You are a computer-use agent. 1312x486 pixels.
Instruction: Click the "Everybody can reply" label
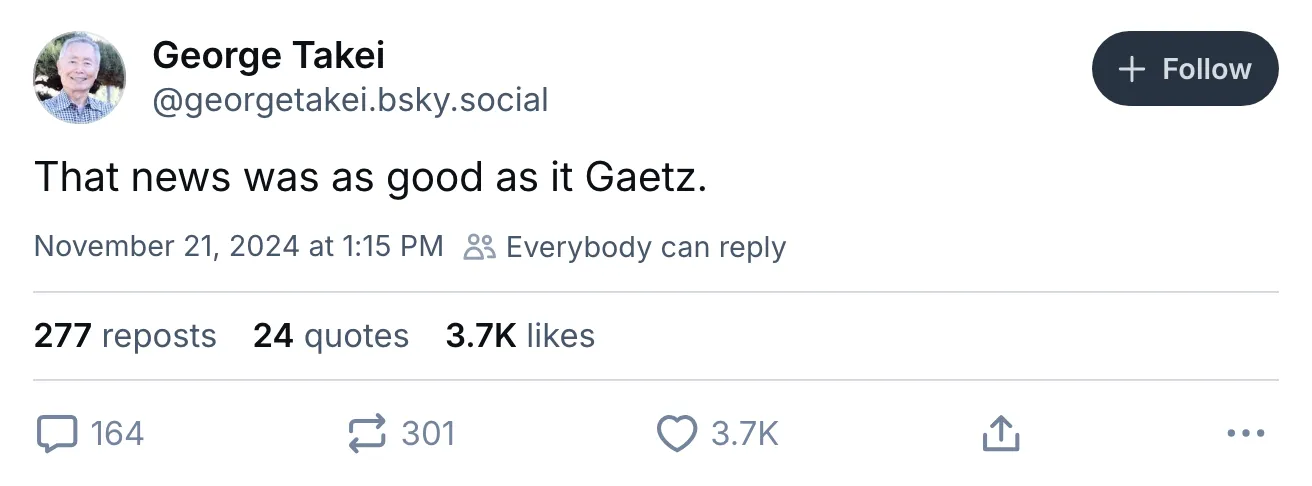645,247
